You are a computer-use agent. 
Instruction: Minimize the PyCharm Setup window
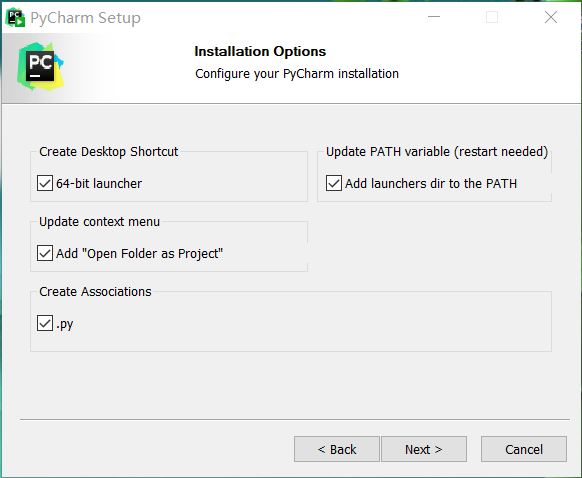(x=434, y=17)
